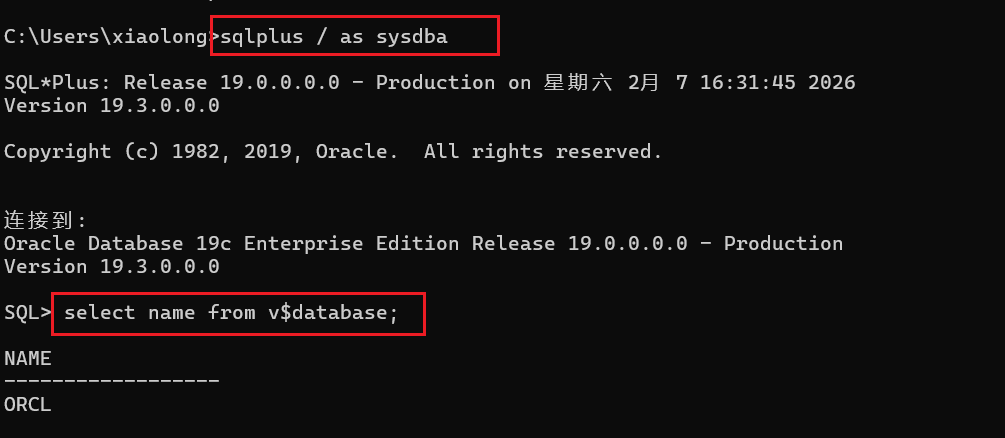1005x438 pixels.
Task: Click the 'SQL*Plus: Release 19.0.0.0.0' line
Action: (172, 82)
